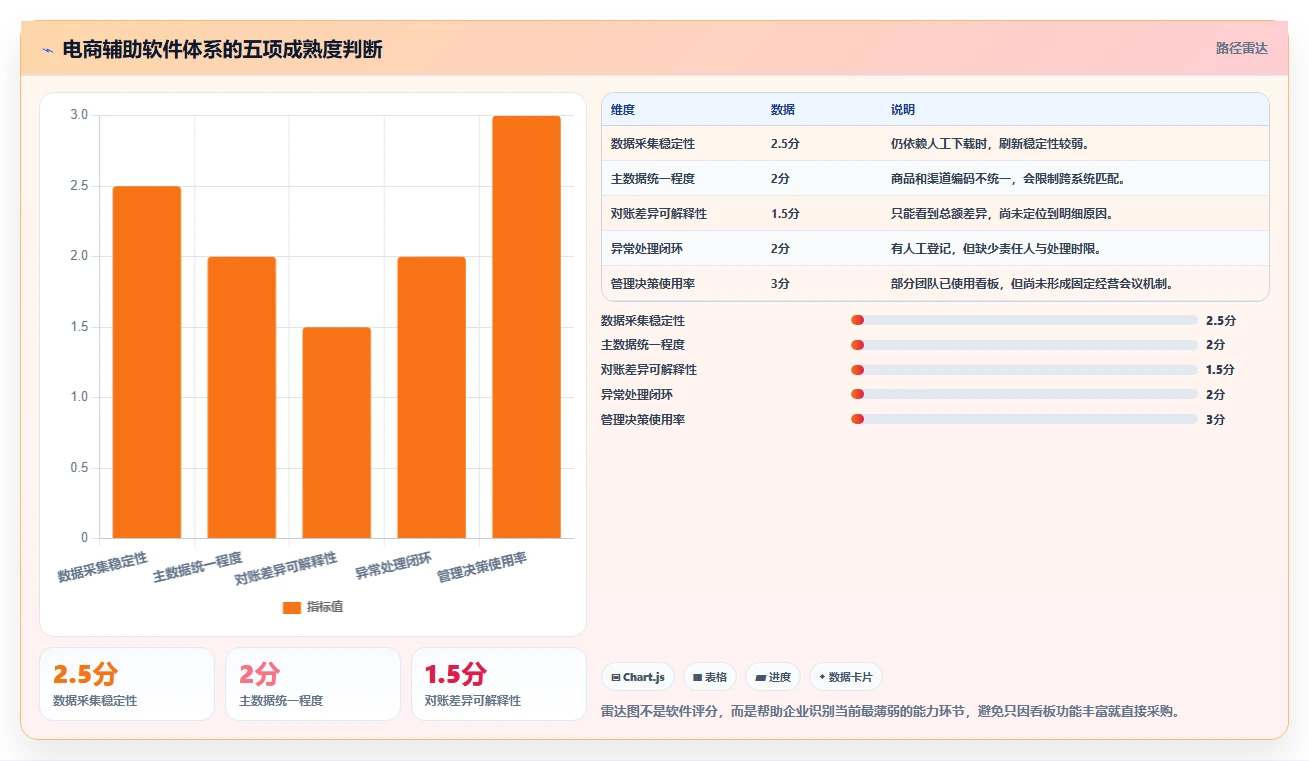The height and width of the screenshot is (761, 1309).
Task: Click the 管理决策使用率 bar in chart
Action: pos(526,327)
